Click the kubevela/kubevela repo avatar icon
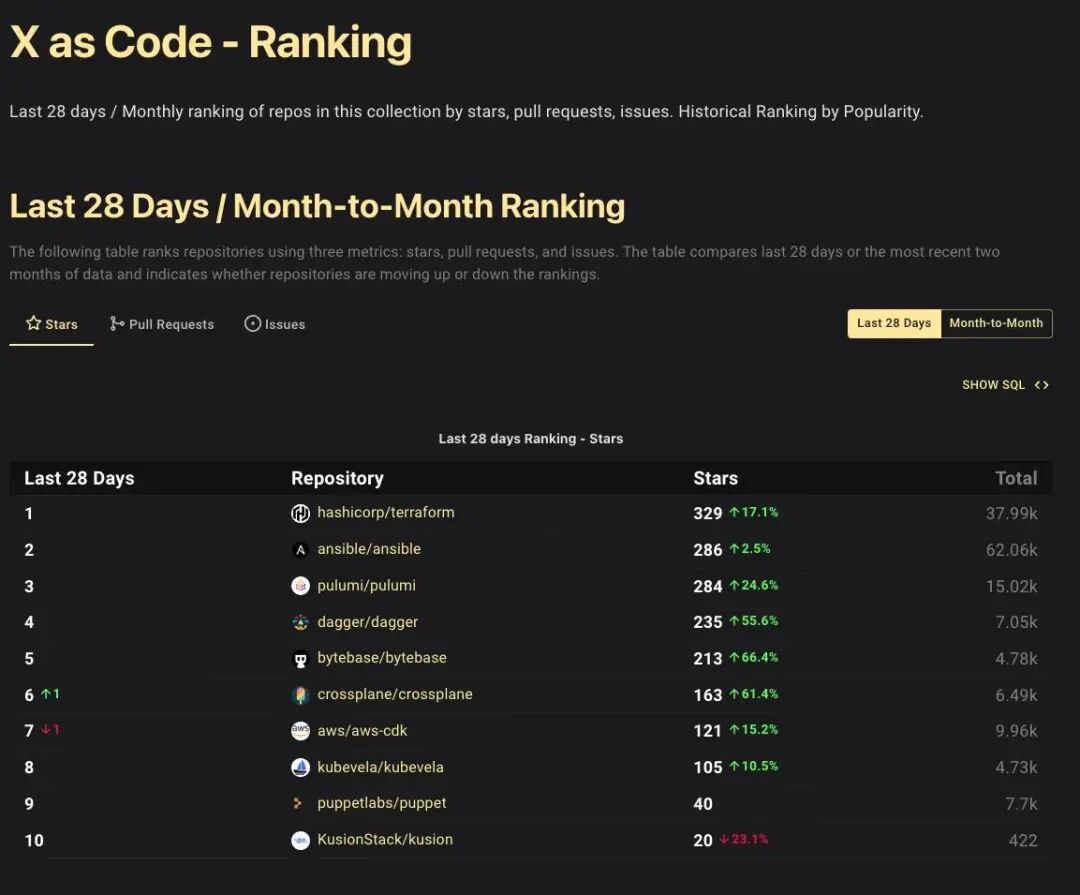 pyautogui.click(x=300, y=767)
